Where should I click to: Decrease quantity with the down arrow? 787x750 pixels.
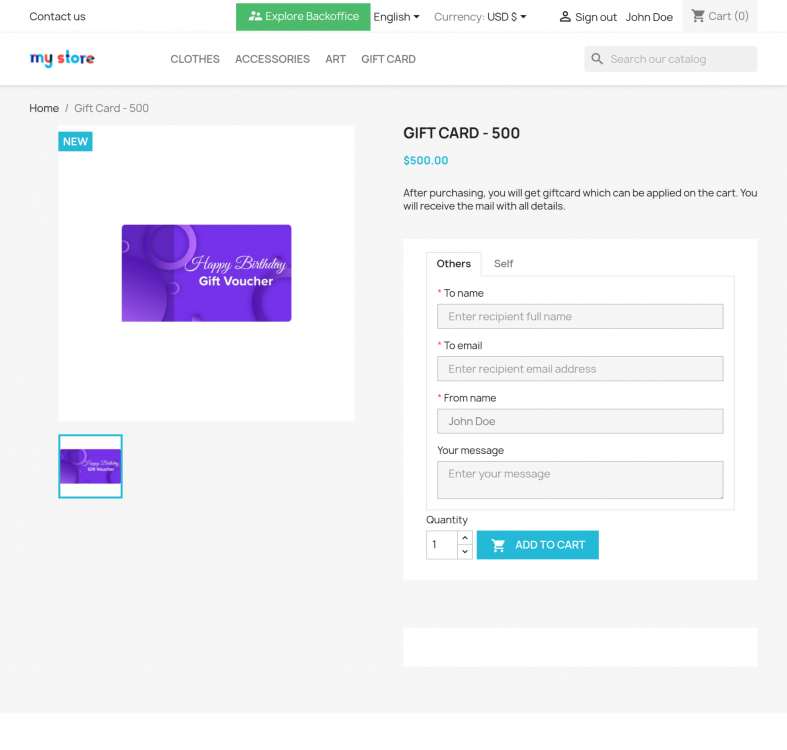465,552
